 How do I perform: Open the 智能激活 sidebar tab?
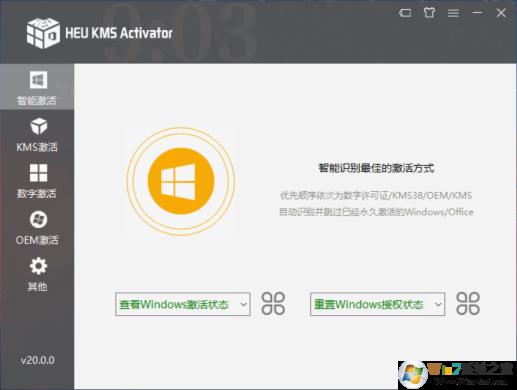pyautogui.click(x=37, y=88)
